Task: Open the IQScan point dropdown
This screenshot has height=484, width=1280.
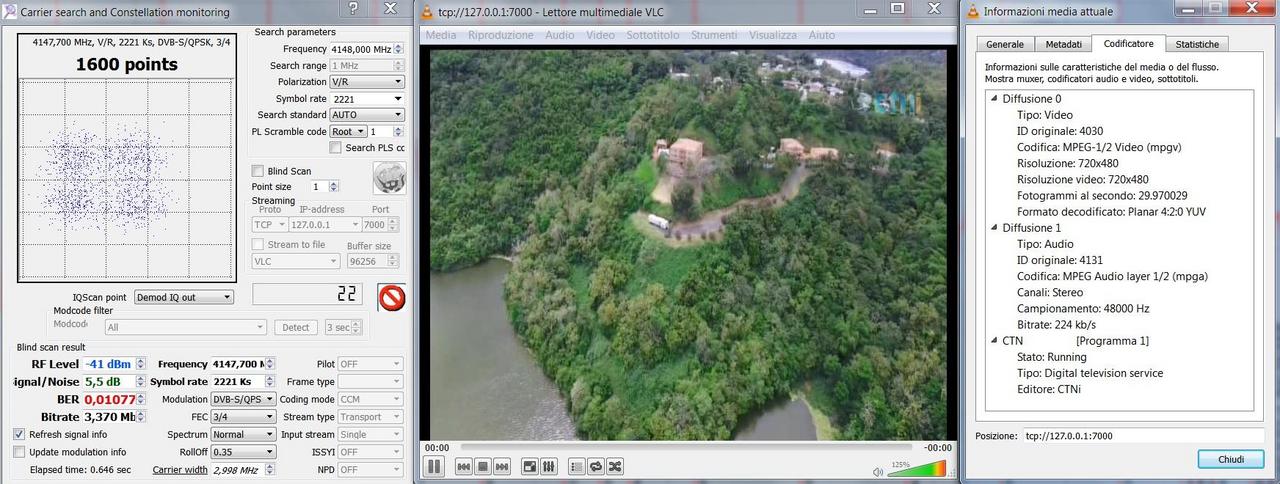Action: [x=183, y=297]
